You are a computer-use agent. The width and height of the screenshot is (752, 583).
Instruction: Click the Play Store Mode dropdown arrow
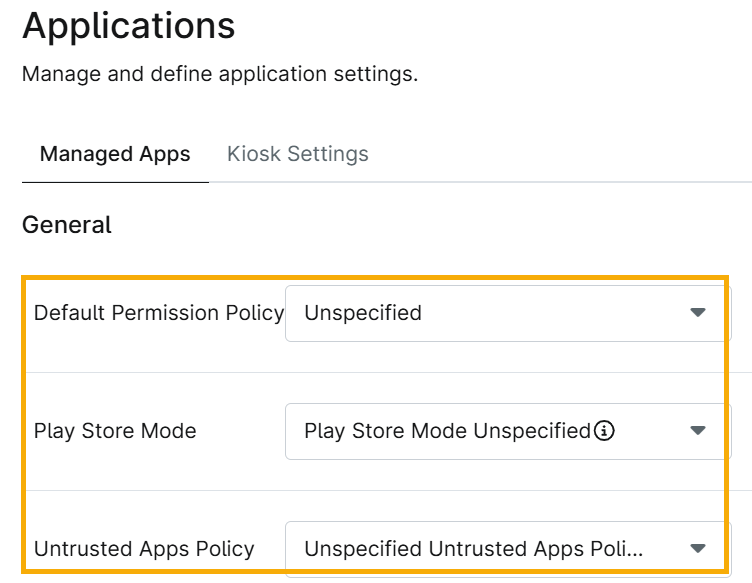coord(698,431)
